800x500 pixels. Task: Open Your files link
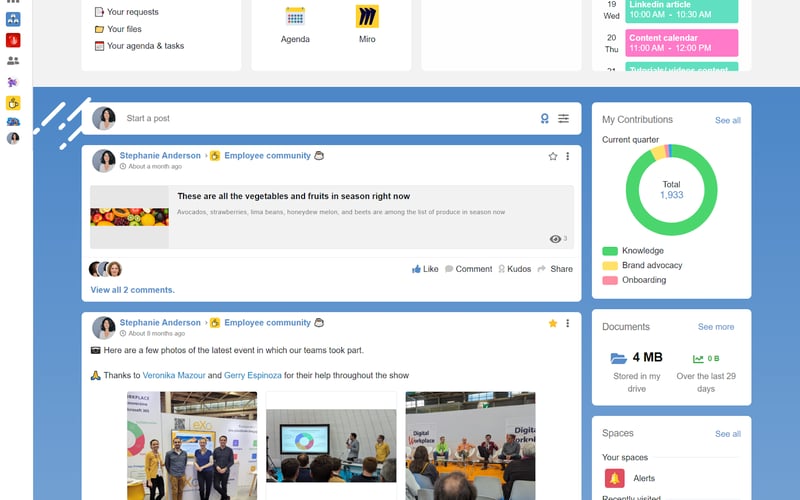click(x=124, y=29)
